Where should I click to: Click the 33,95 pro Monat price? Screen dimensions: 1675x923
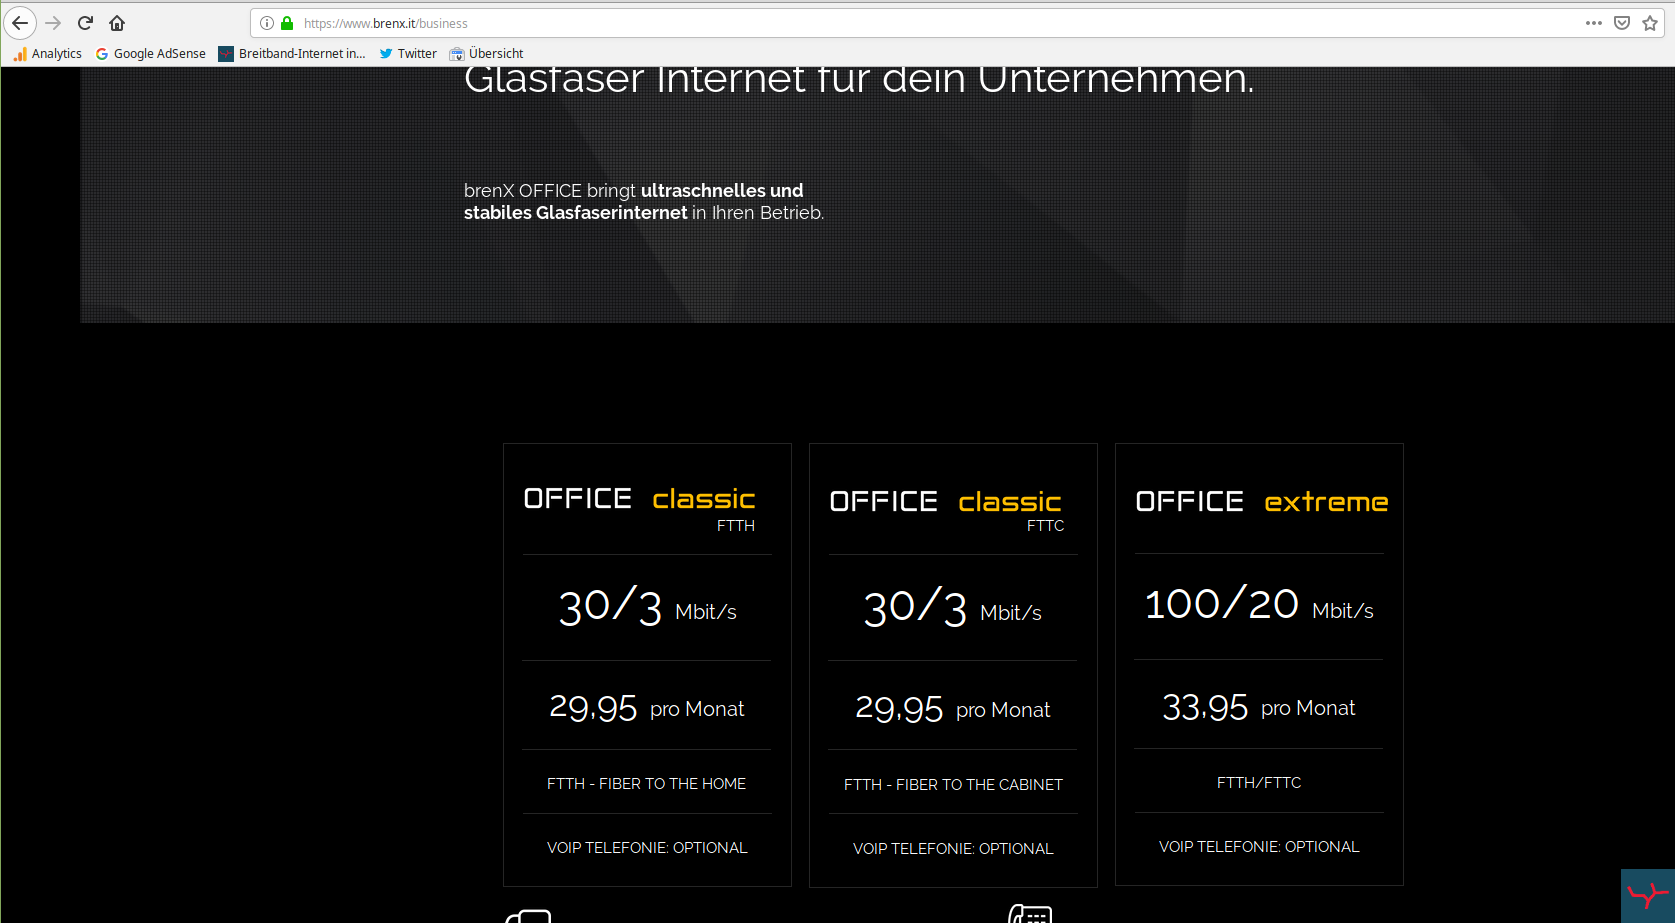point(1258,708)
